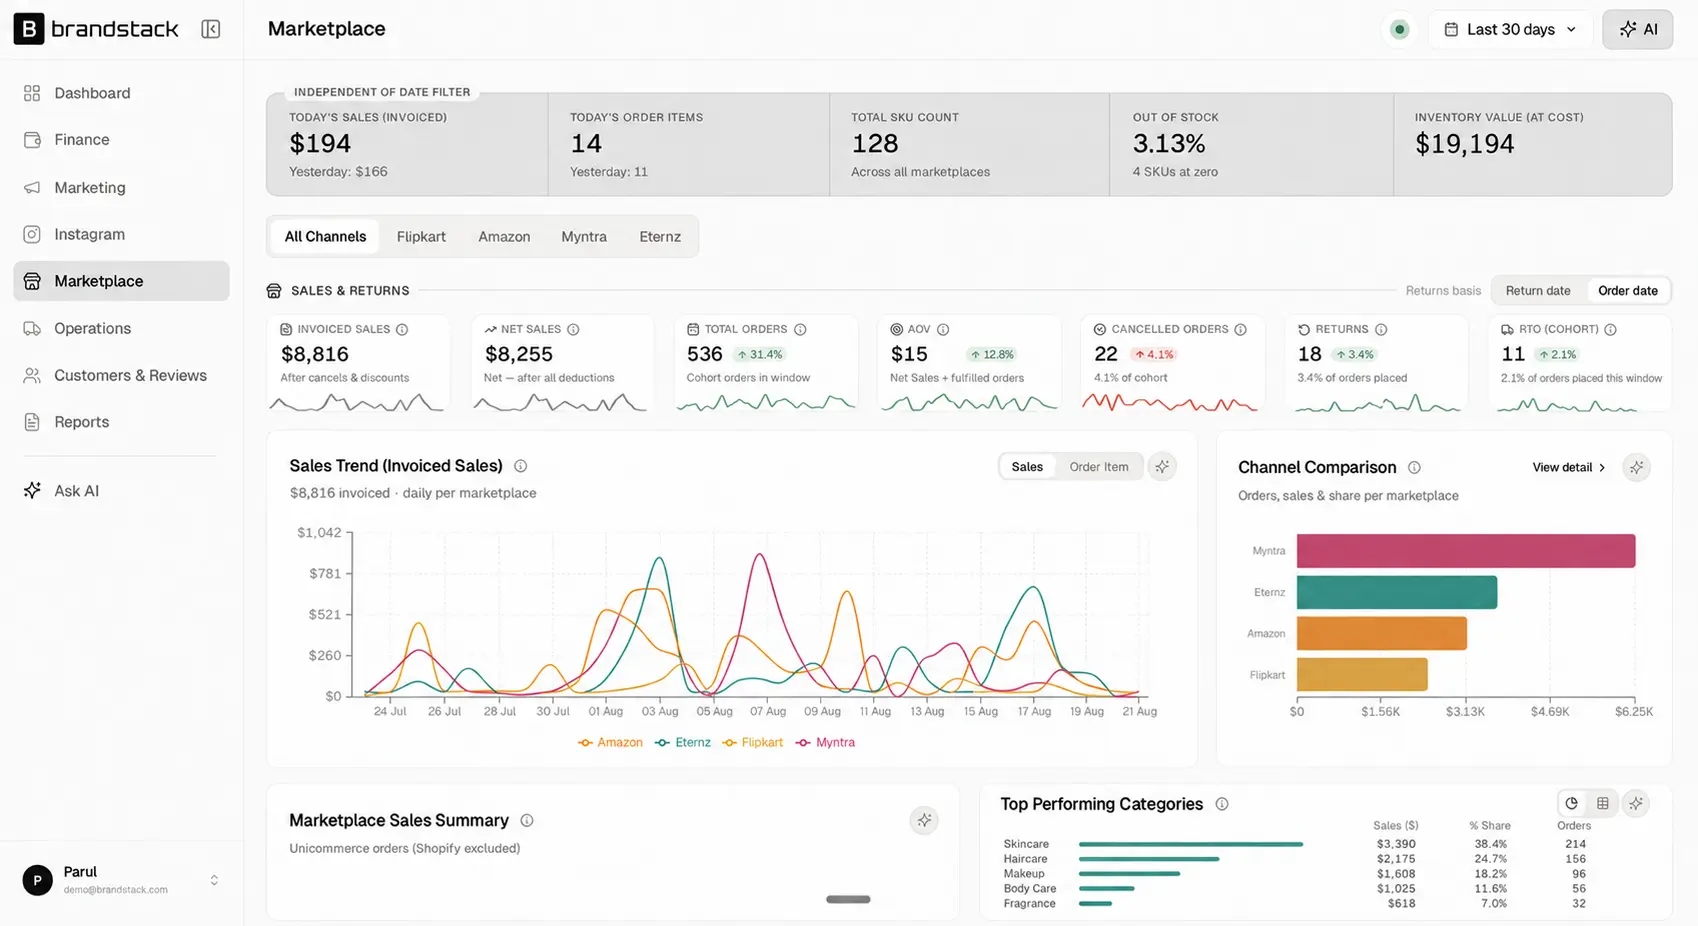Show info icon next to Returns
Screen dimensions: 1698x926
(x=1381, y=329)
